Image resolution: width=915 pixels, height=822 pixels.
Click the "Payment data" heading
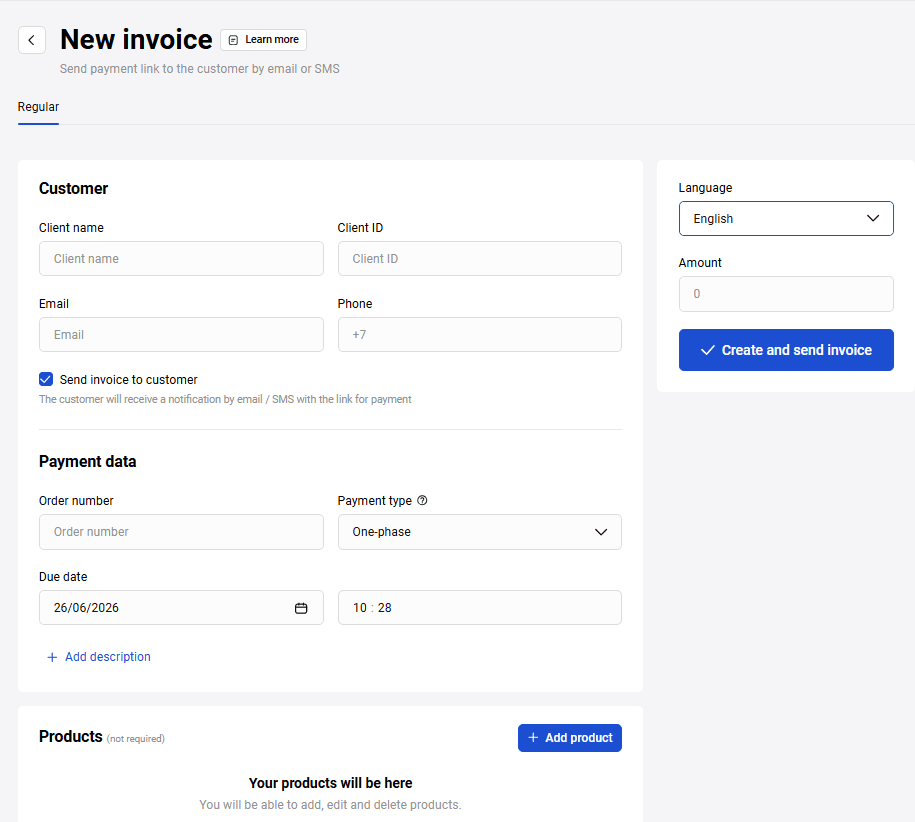point(88,461)
